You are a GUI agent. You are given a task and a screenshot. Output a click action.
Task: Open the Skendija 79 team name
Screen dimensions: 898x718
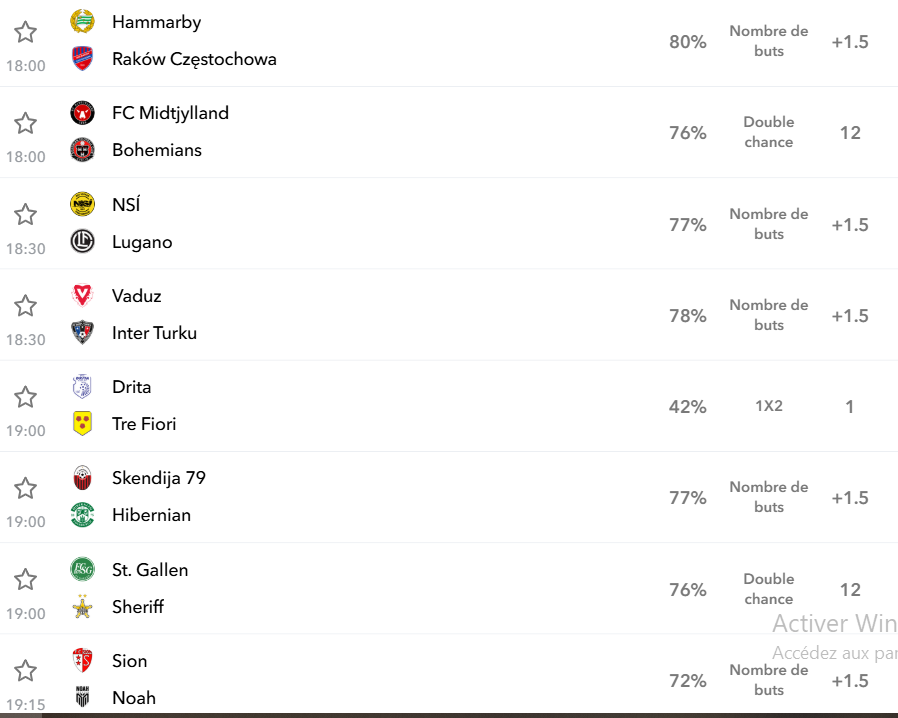coord(159,478)
